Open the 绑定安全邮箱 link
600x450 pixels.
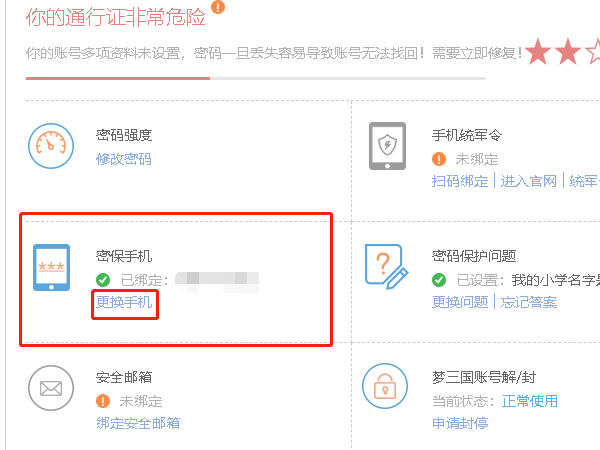pyautogui.click(x=138, y=423)
